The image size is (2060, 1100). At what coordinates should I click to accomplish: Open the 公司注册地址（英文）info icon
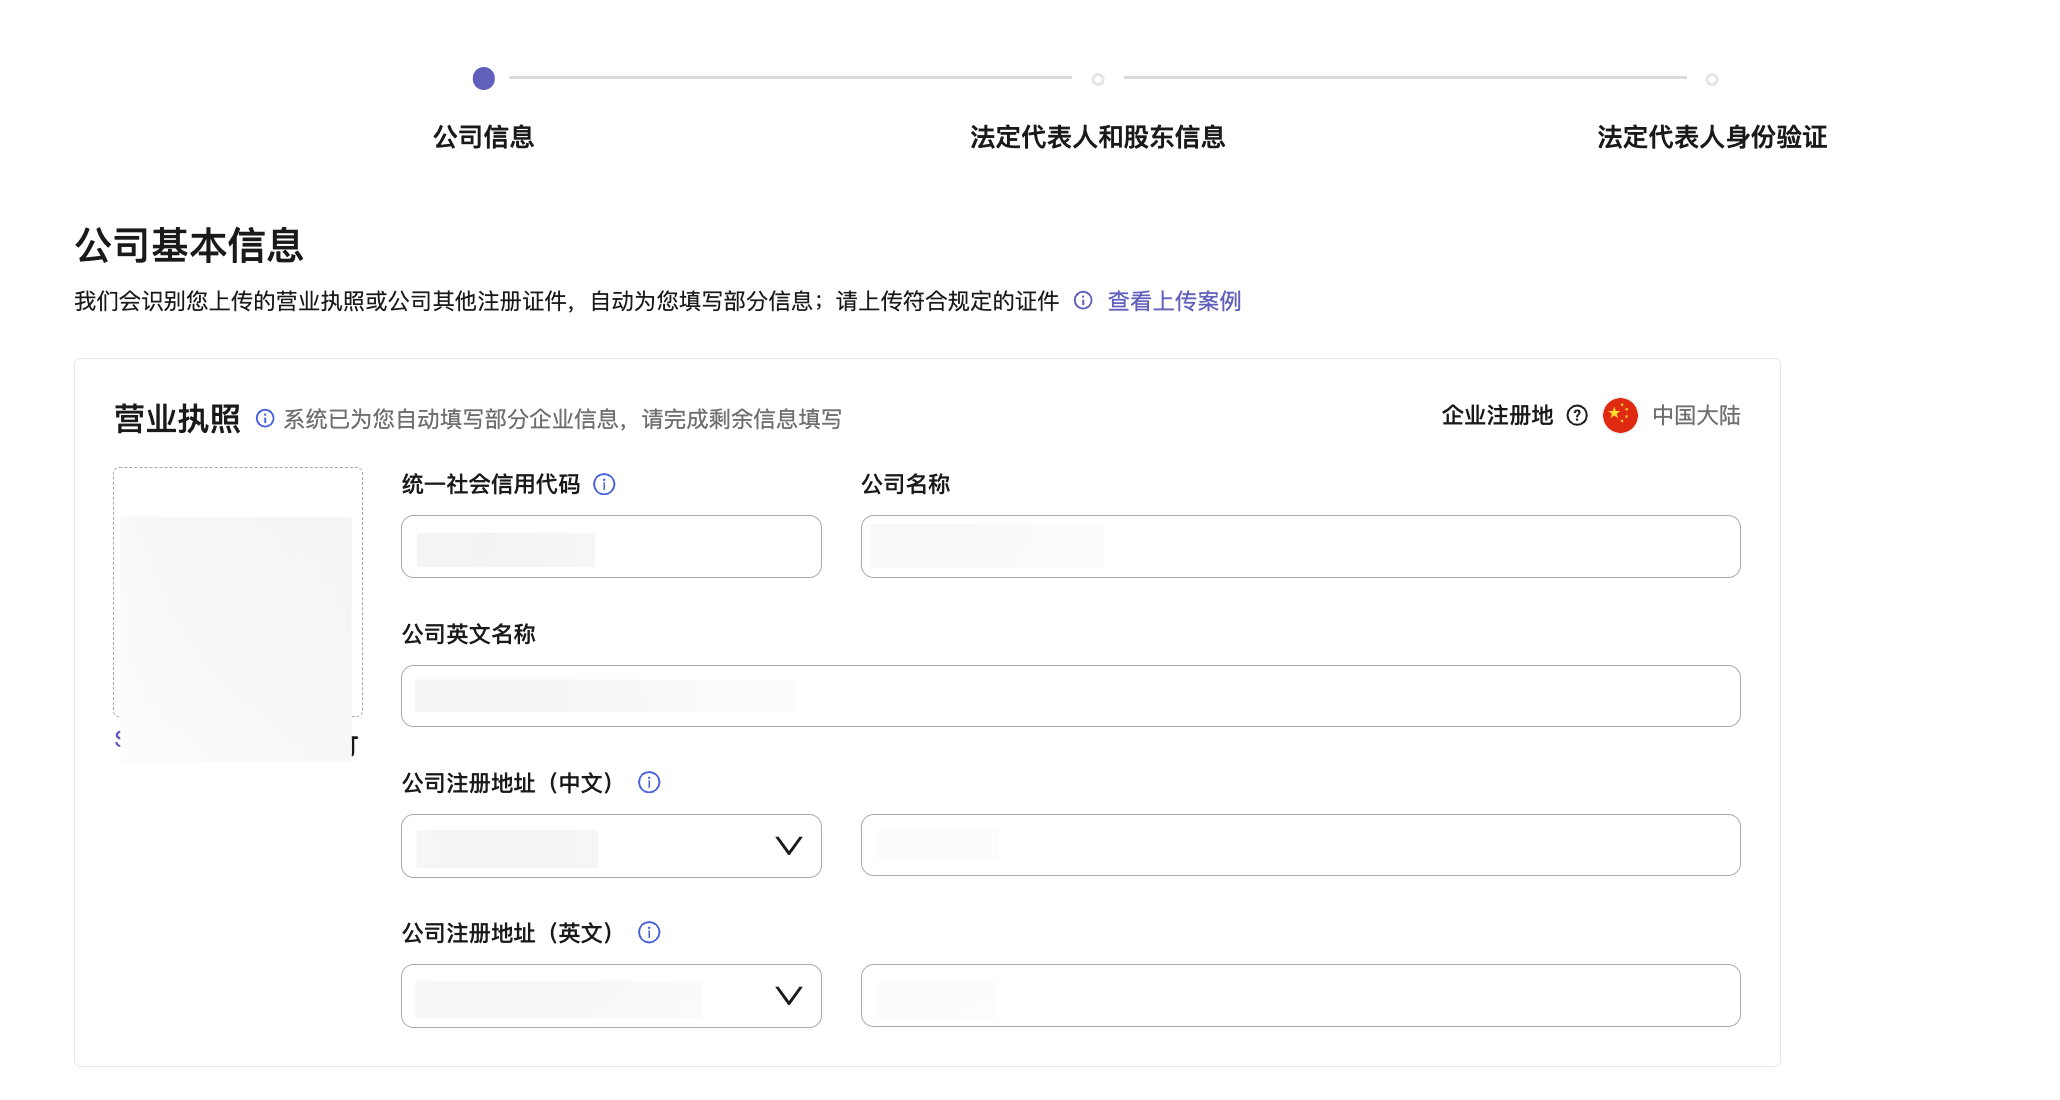click(649, 933)
